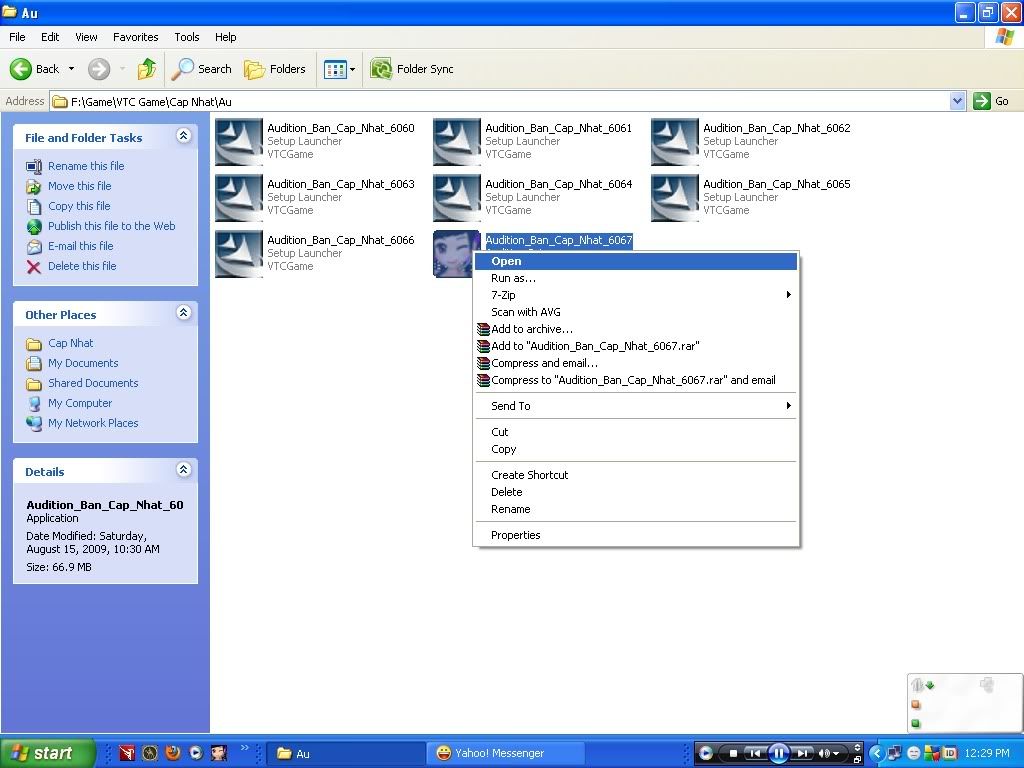Click E-mail this file link
This screenshot has height=768, width=1024.
point(80,246)
